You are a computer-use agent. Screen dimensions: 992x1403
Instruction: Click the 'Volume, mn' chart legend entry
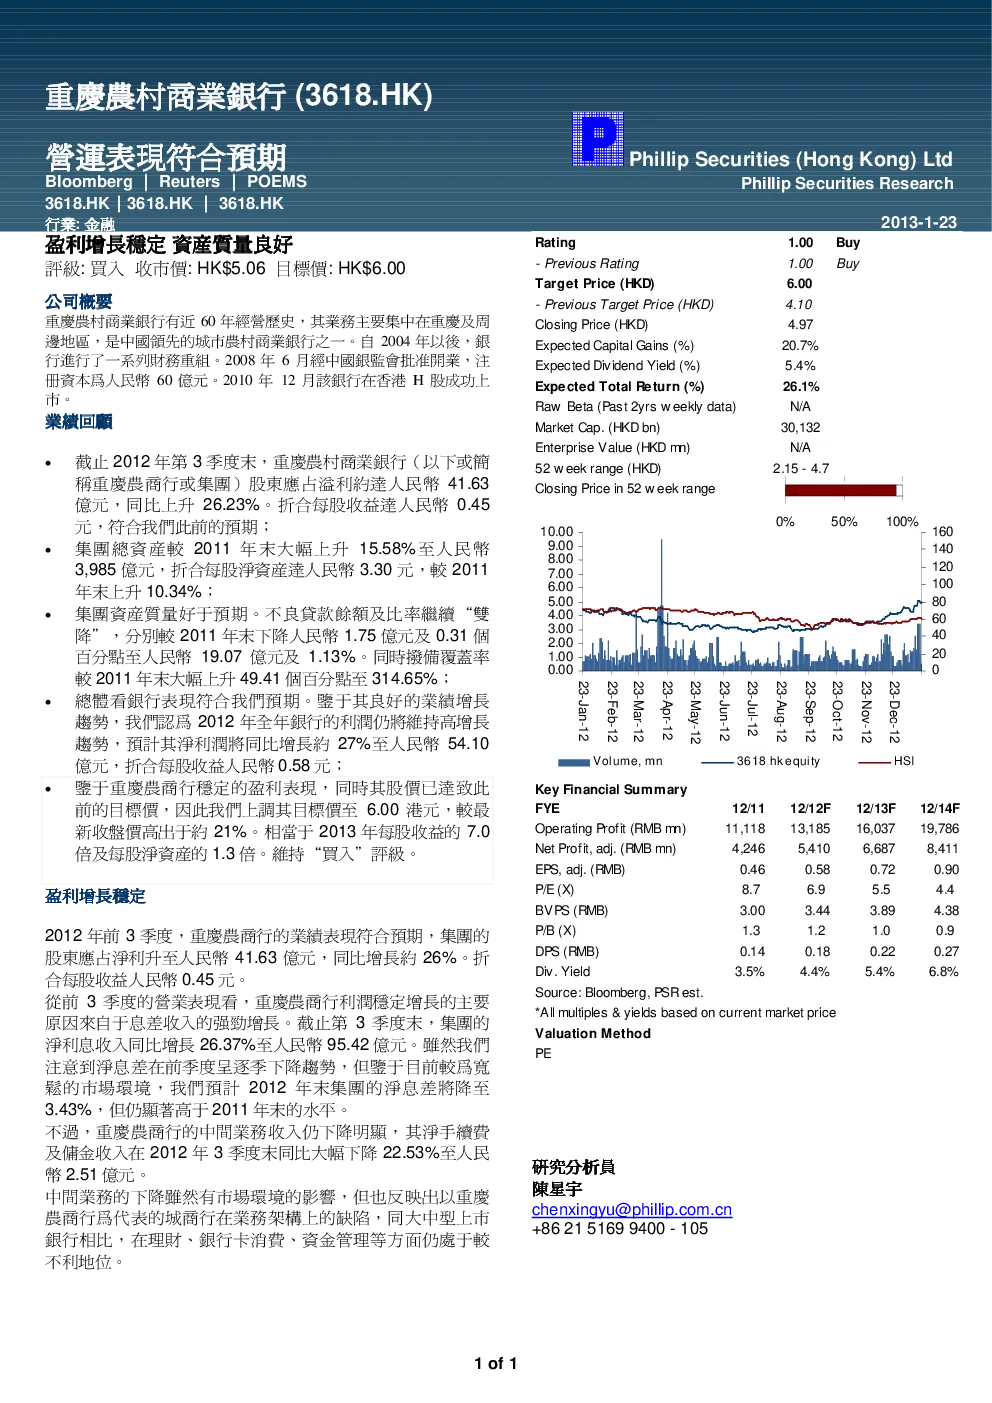point(611,762)
